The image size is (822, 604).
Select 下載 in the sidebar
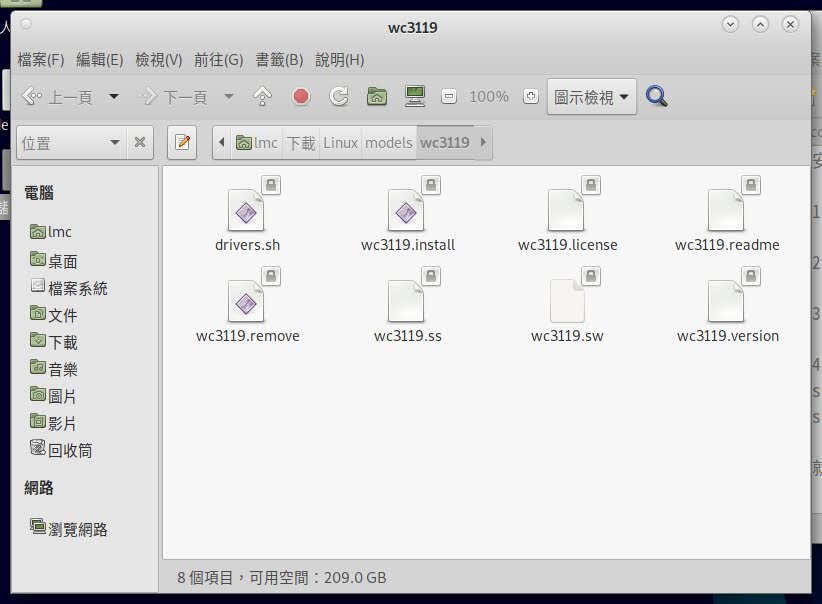click(x=53, y=342)
